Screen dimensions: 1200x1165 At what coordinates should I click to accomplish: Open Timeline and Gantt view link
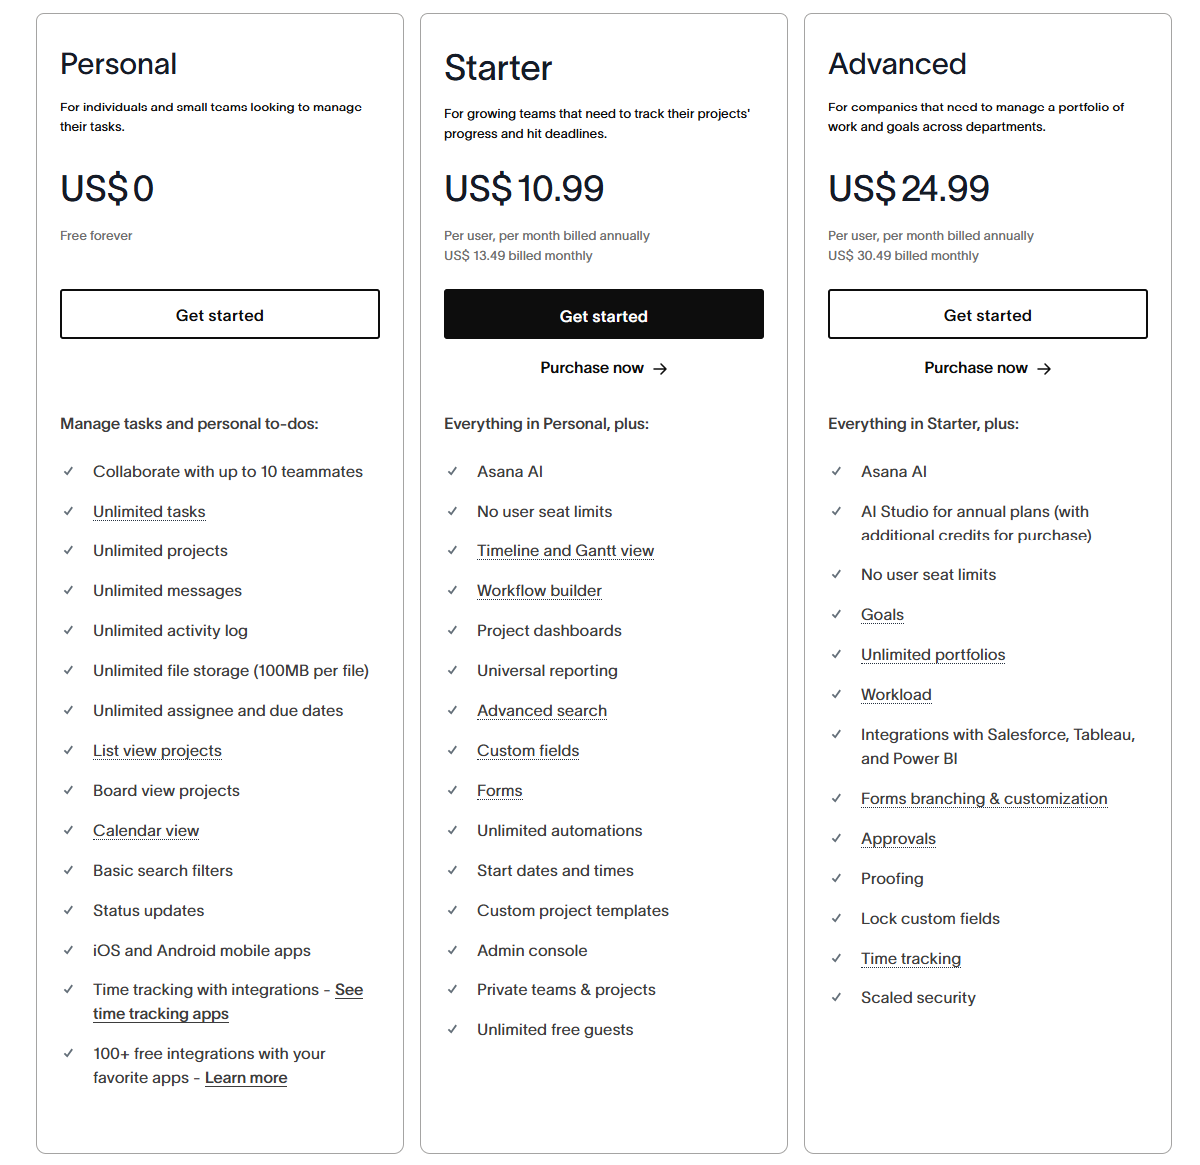[x=565, y=550]
